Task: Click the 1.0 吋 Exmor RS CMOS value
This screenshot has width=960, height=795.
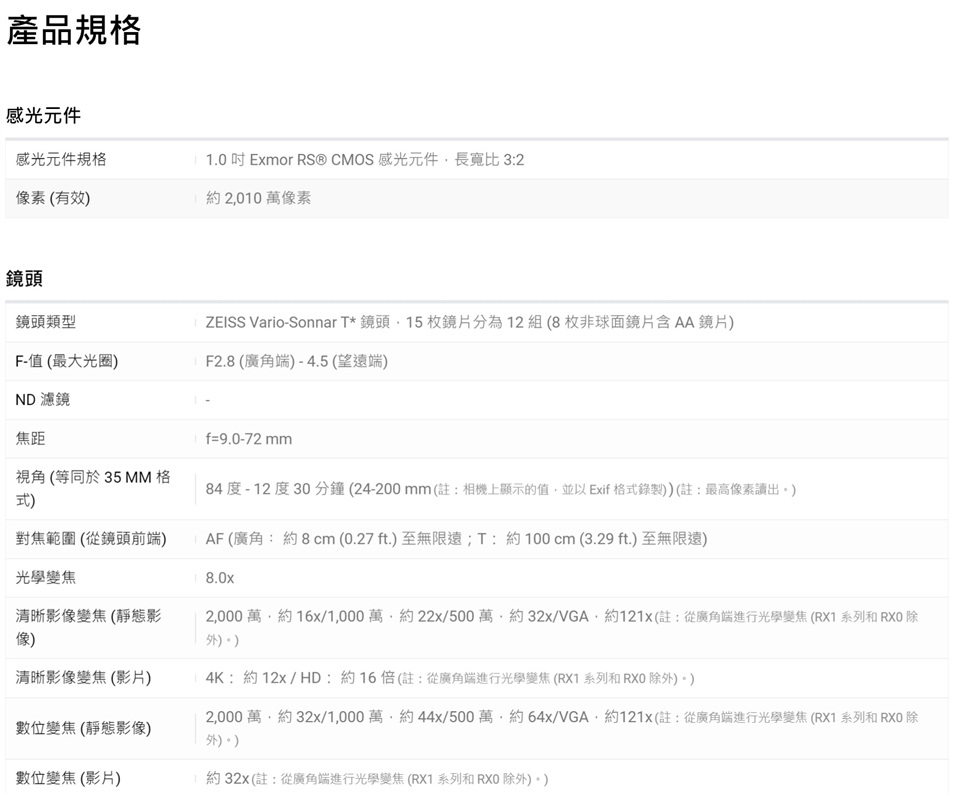Action: [364, 160]
